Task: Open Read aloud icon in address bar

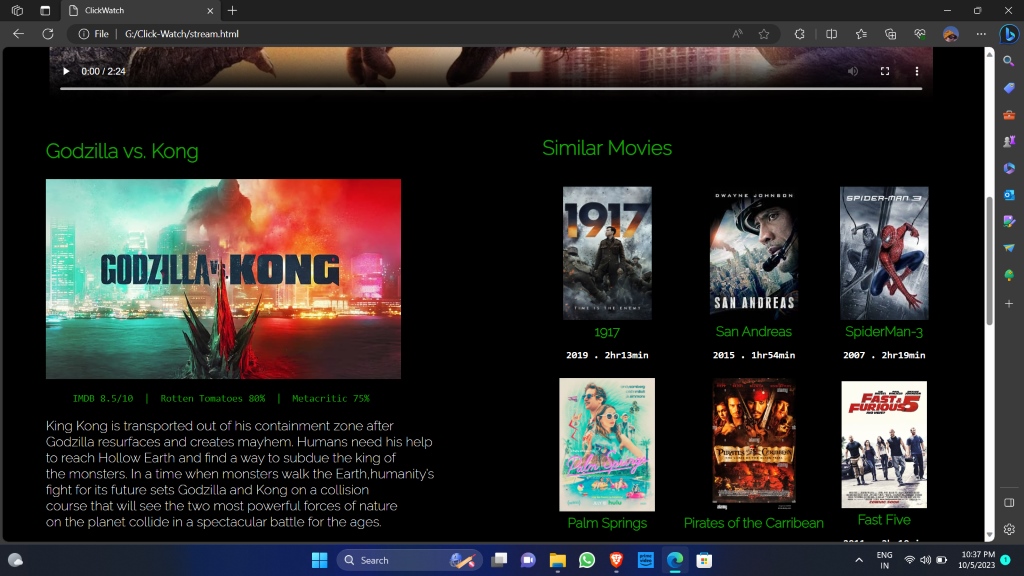Action: pyautogui.click(x=737, y=34)
